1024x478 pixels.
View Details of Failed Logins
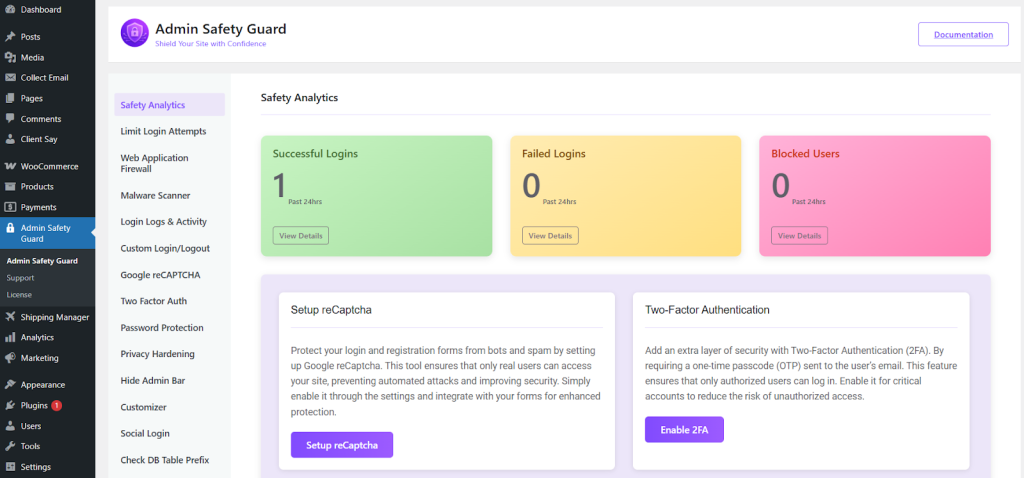coord(550,236)
